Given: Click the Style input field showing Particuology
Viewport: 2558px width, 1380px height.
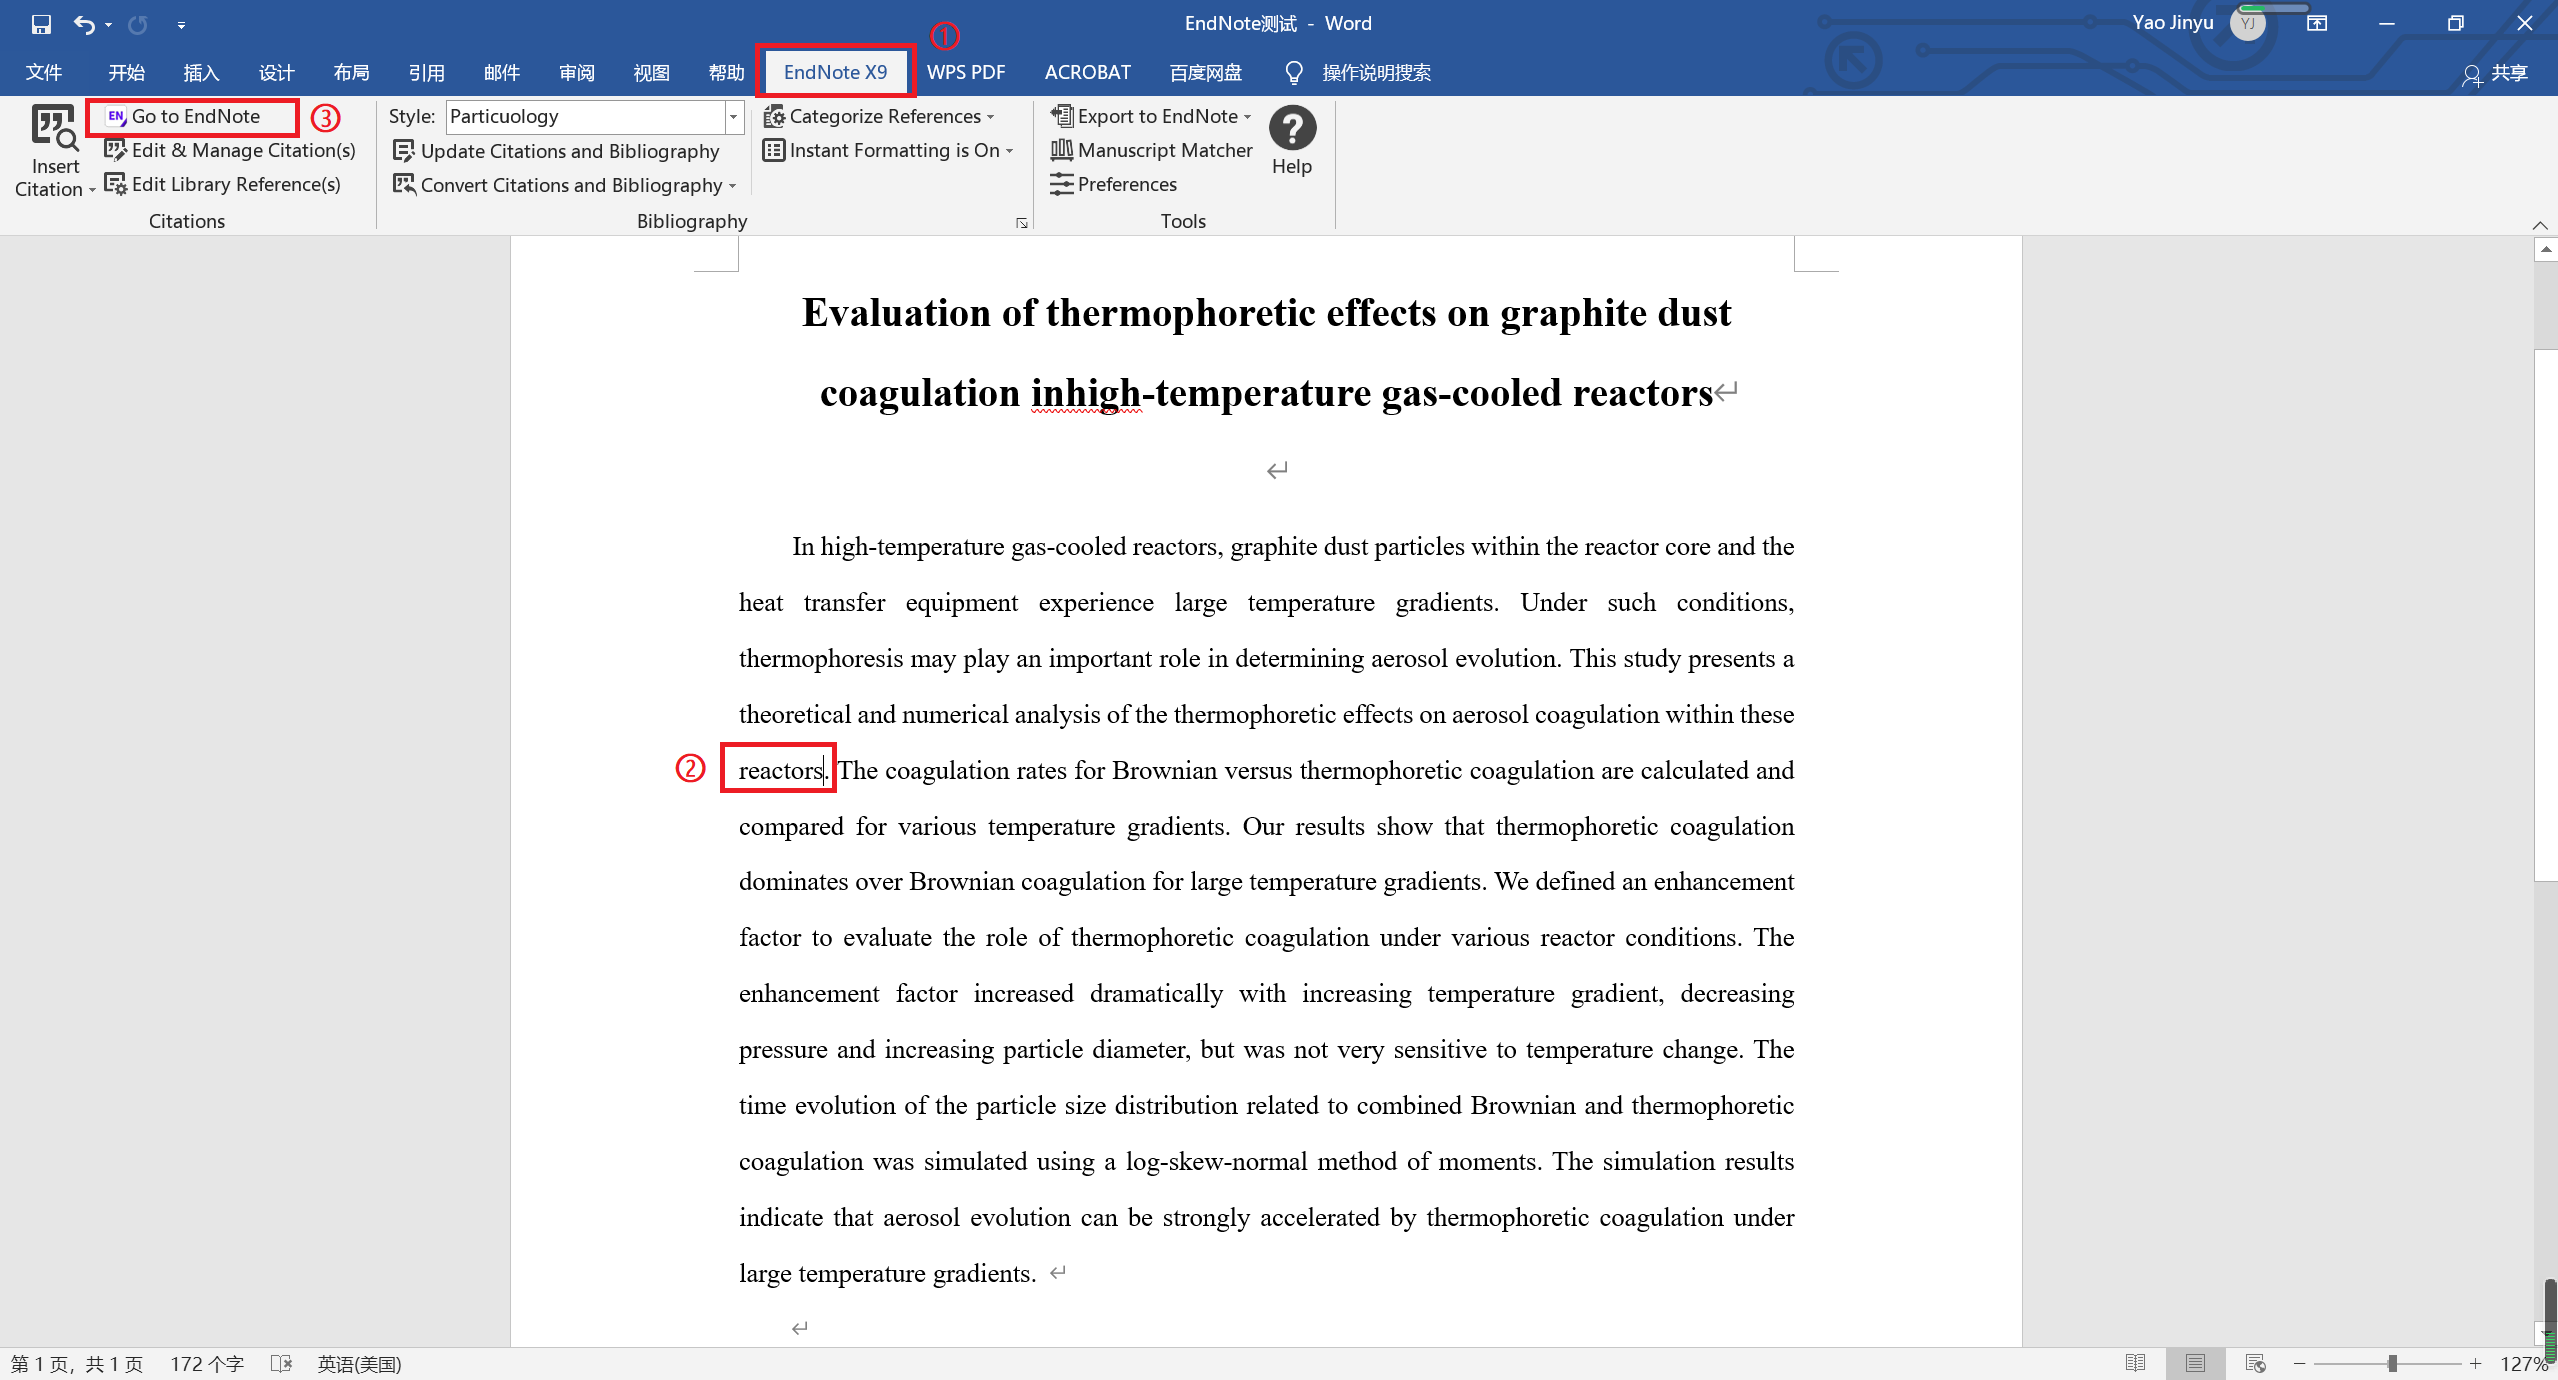Looking at the screenshot, I should 585,116.
